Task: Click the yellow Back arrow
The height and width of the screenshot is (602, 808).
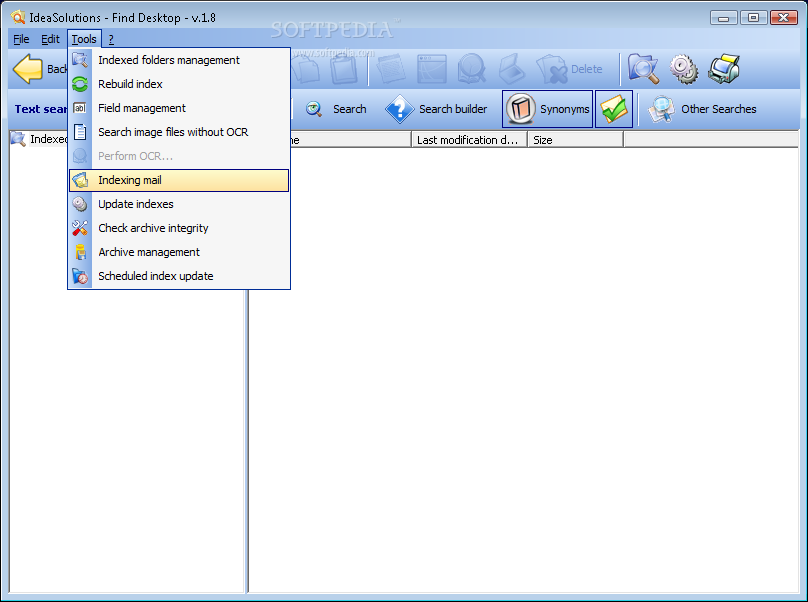Action: coord(28,69)
